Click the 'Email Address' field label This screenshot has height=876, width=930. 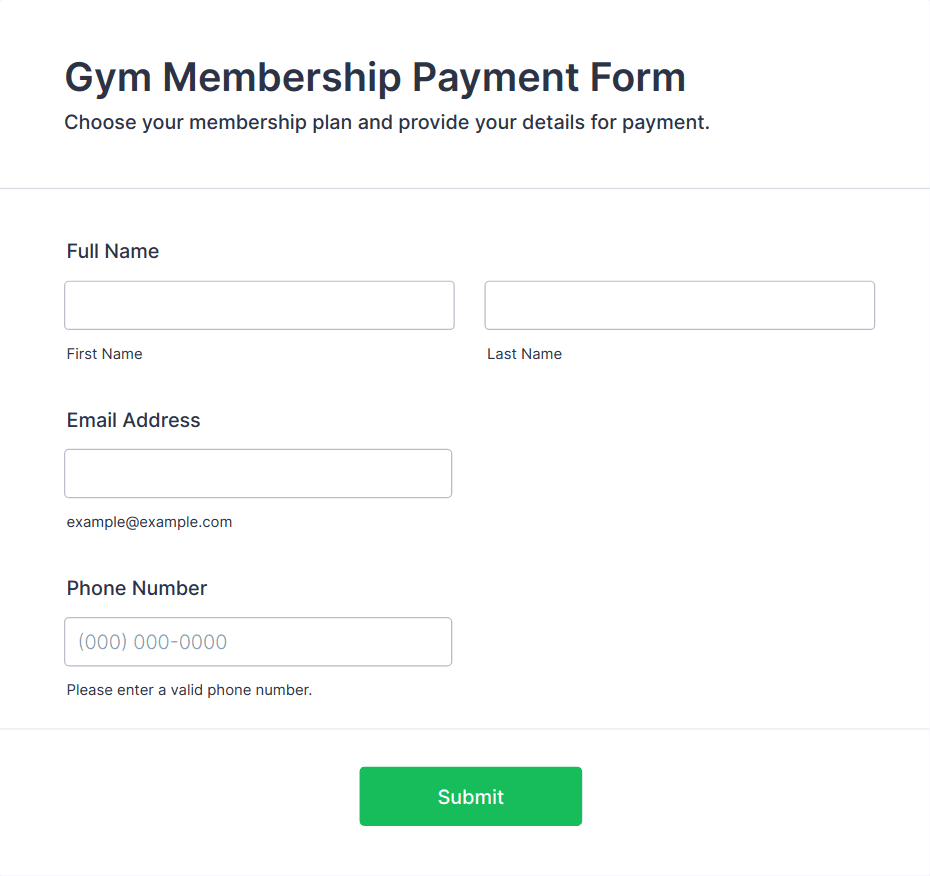point(133,420)
